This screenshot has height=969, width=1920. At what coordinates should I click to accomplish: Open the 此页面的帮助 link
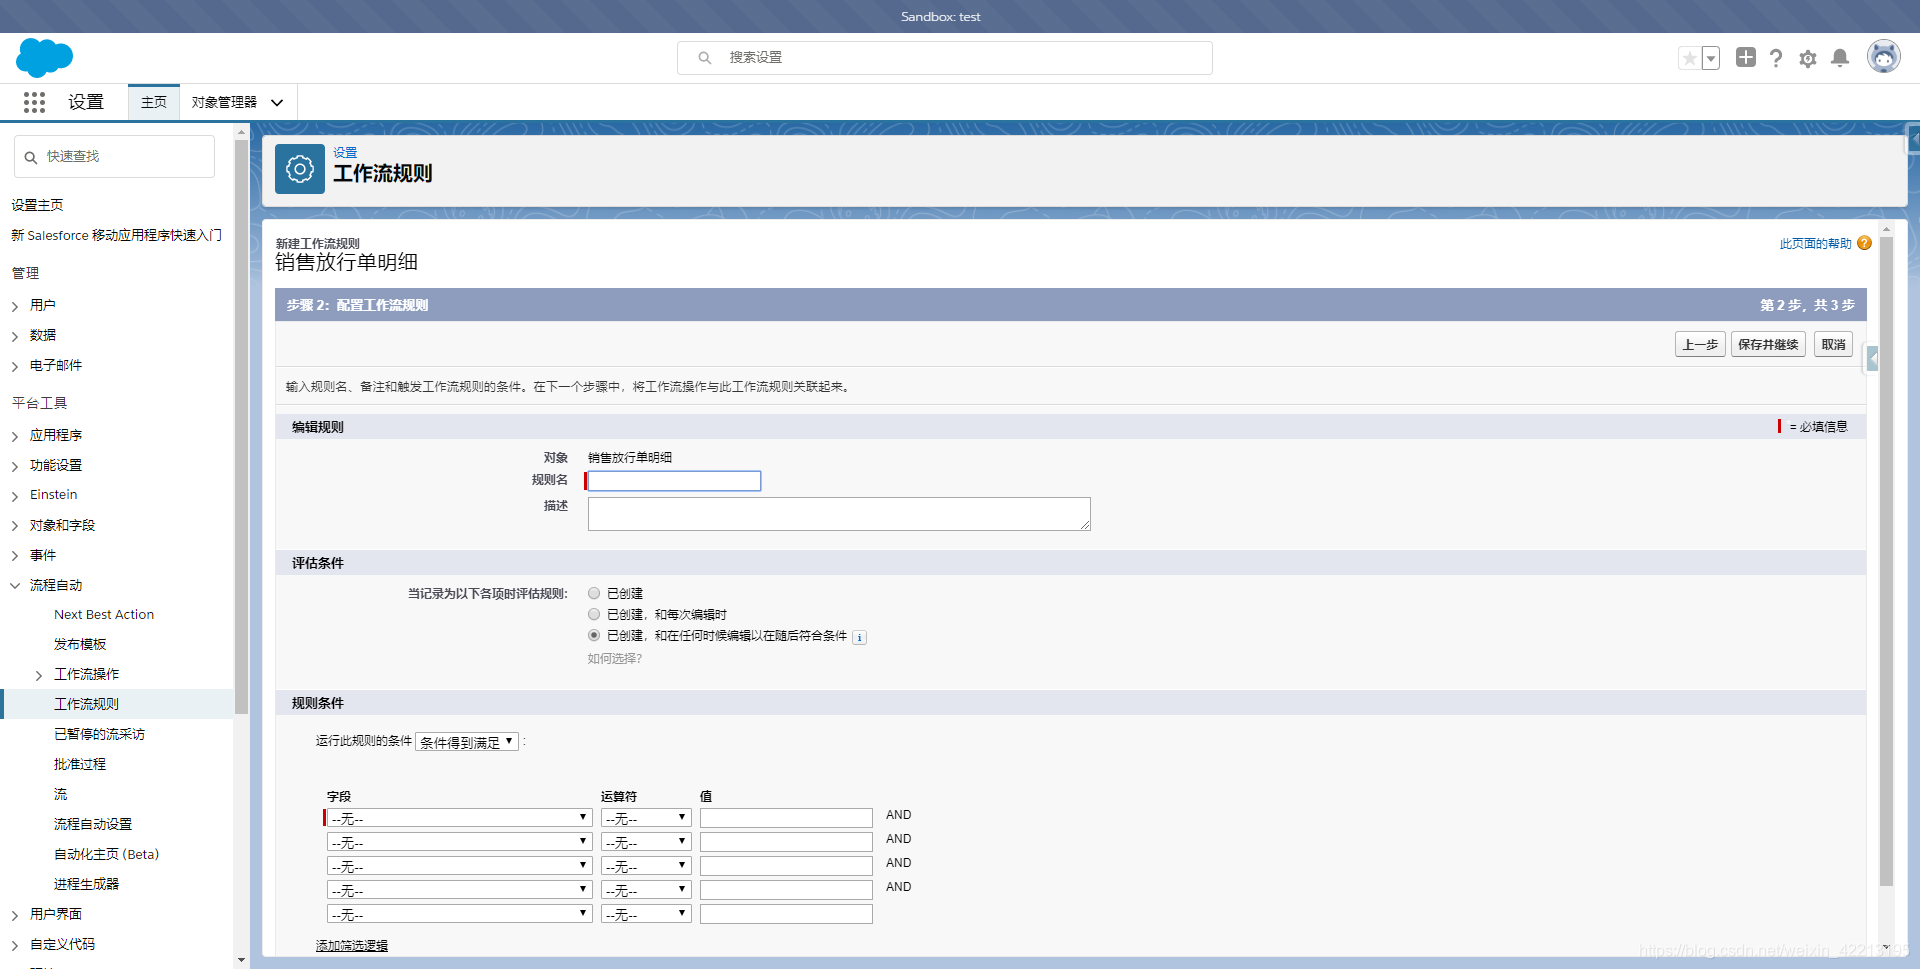tap(1815, 243)
